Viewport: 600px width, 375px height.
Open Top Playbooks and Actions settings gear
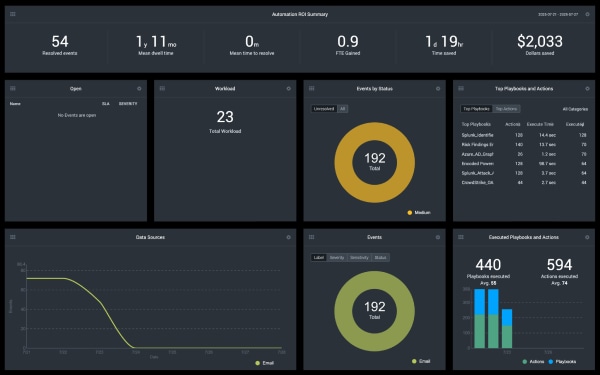coord(587,88)
